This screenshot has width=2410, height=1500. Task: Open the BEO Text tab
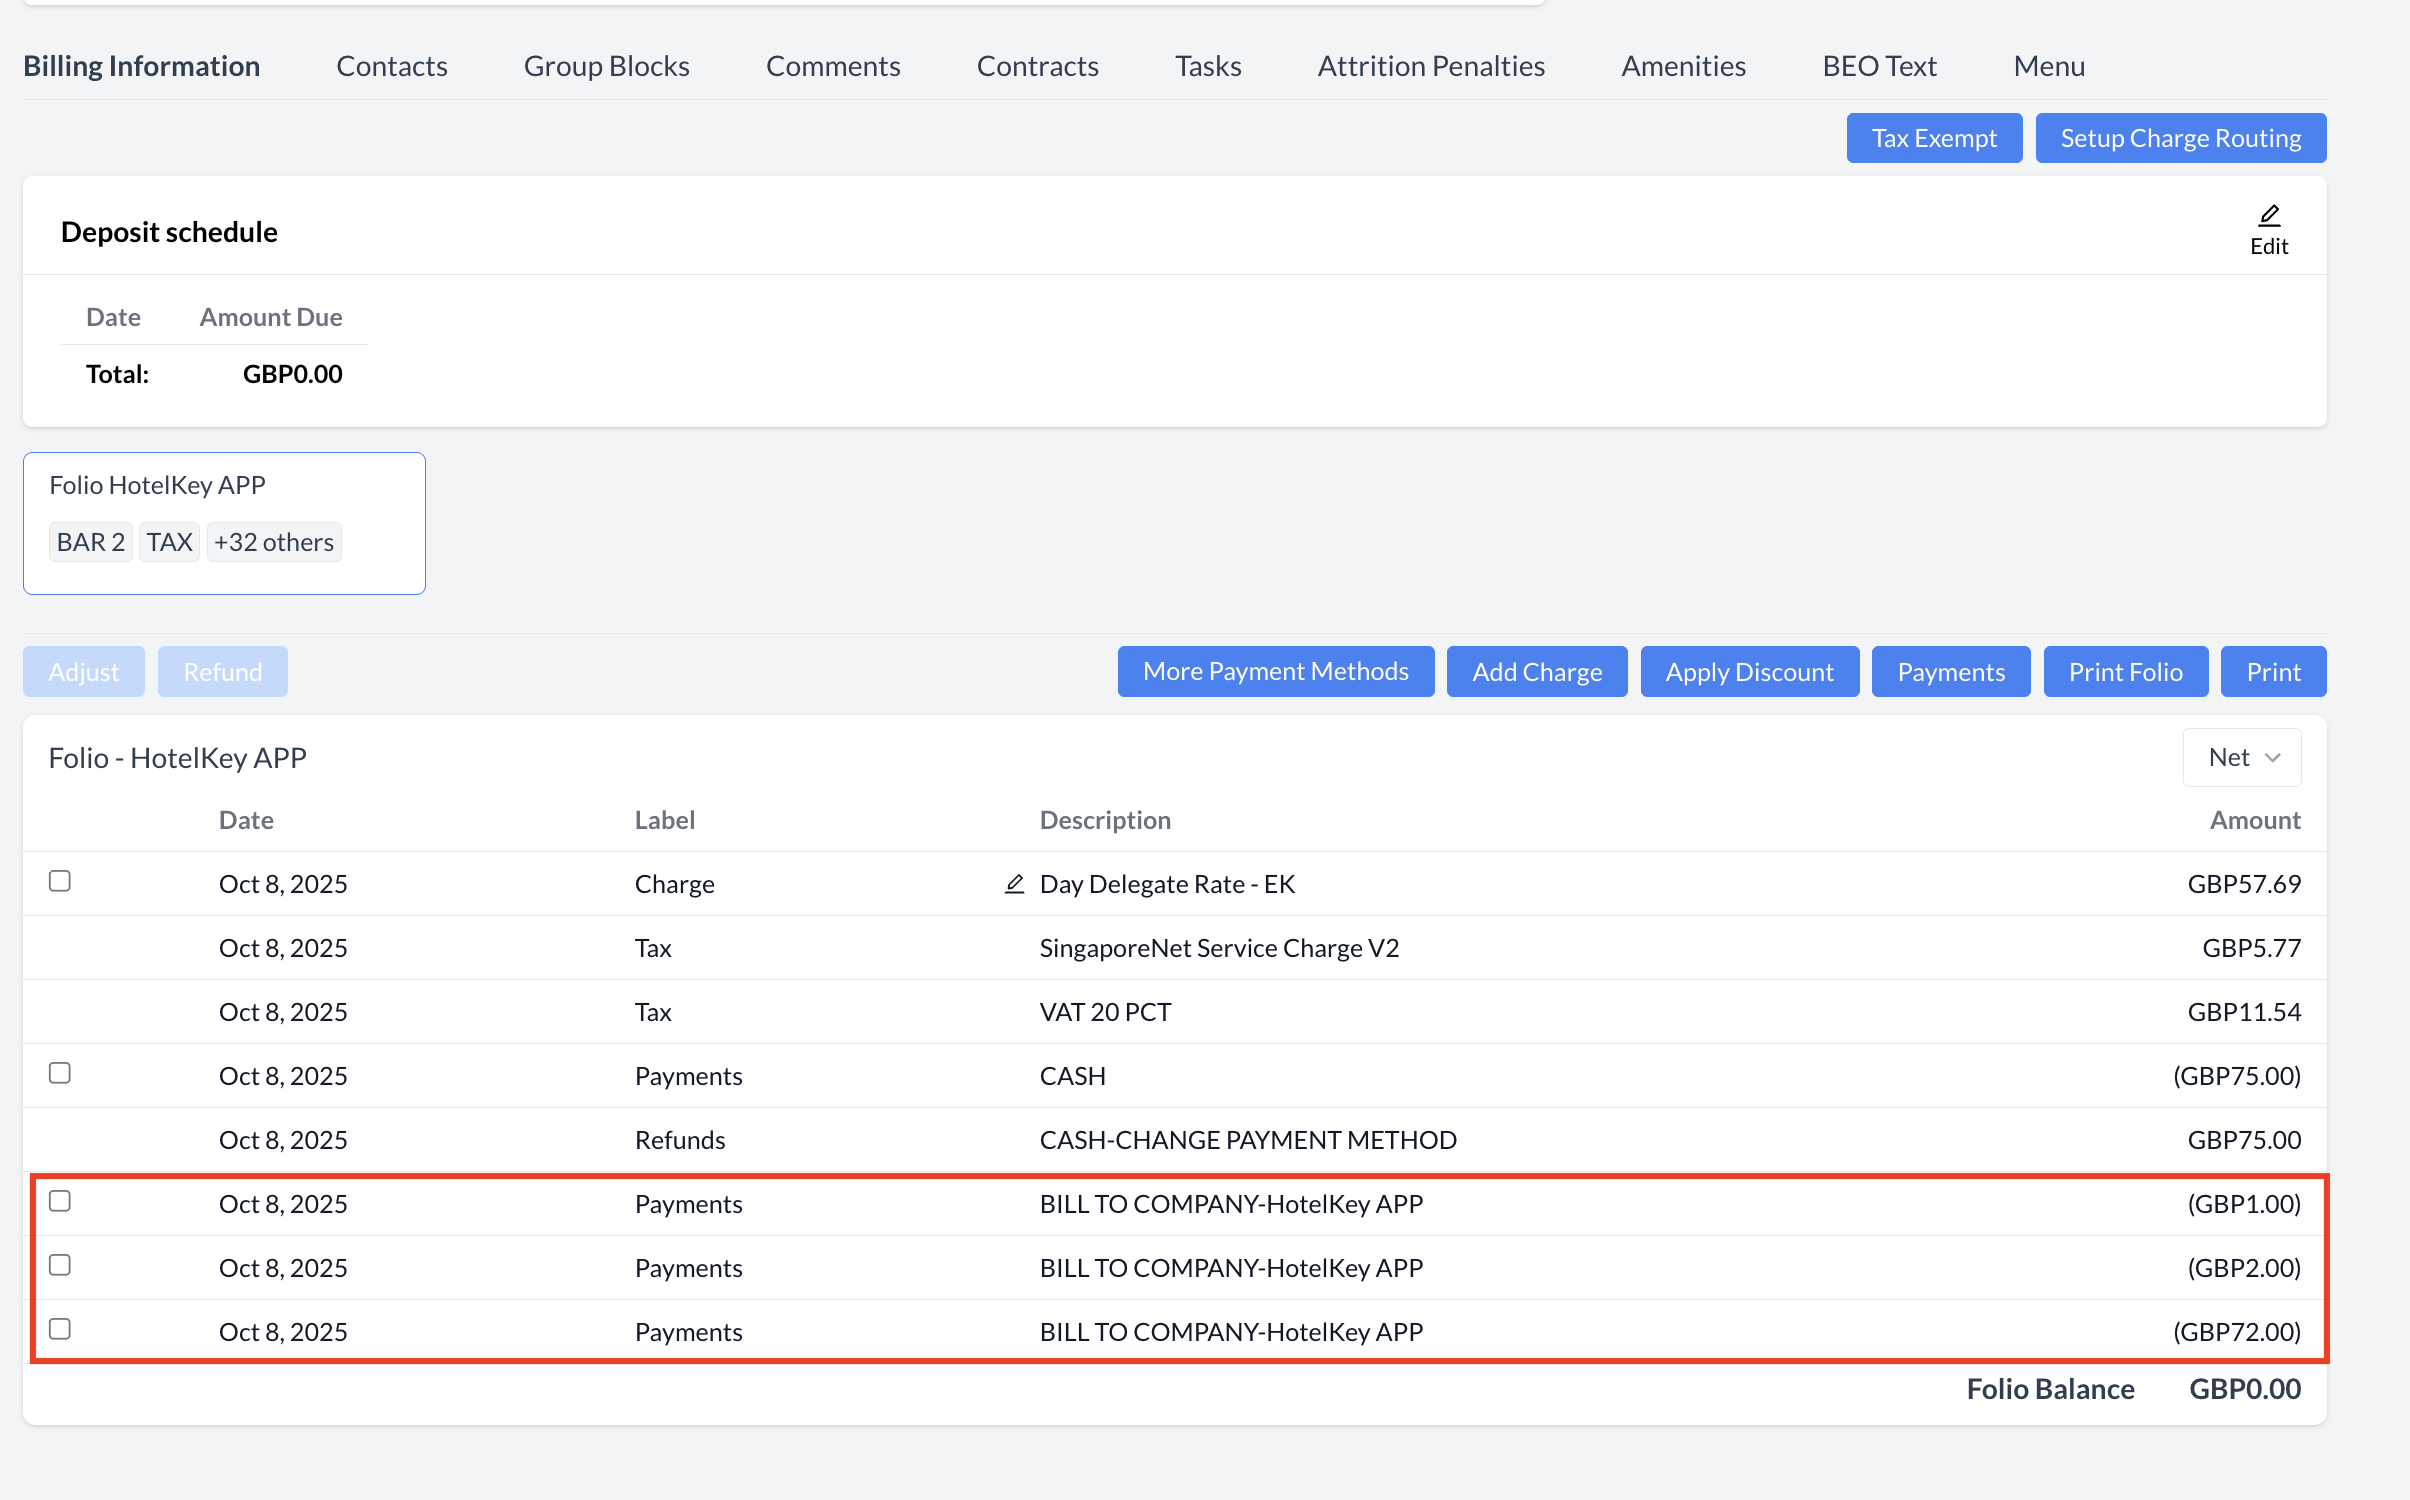(1878, 66)
